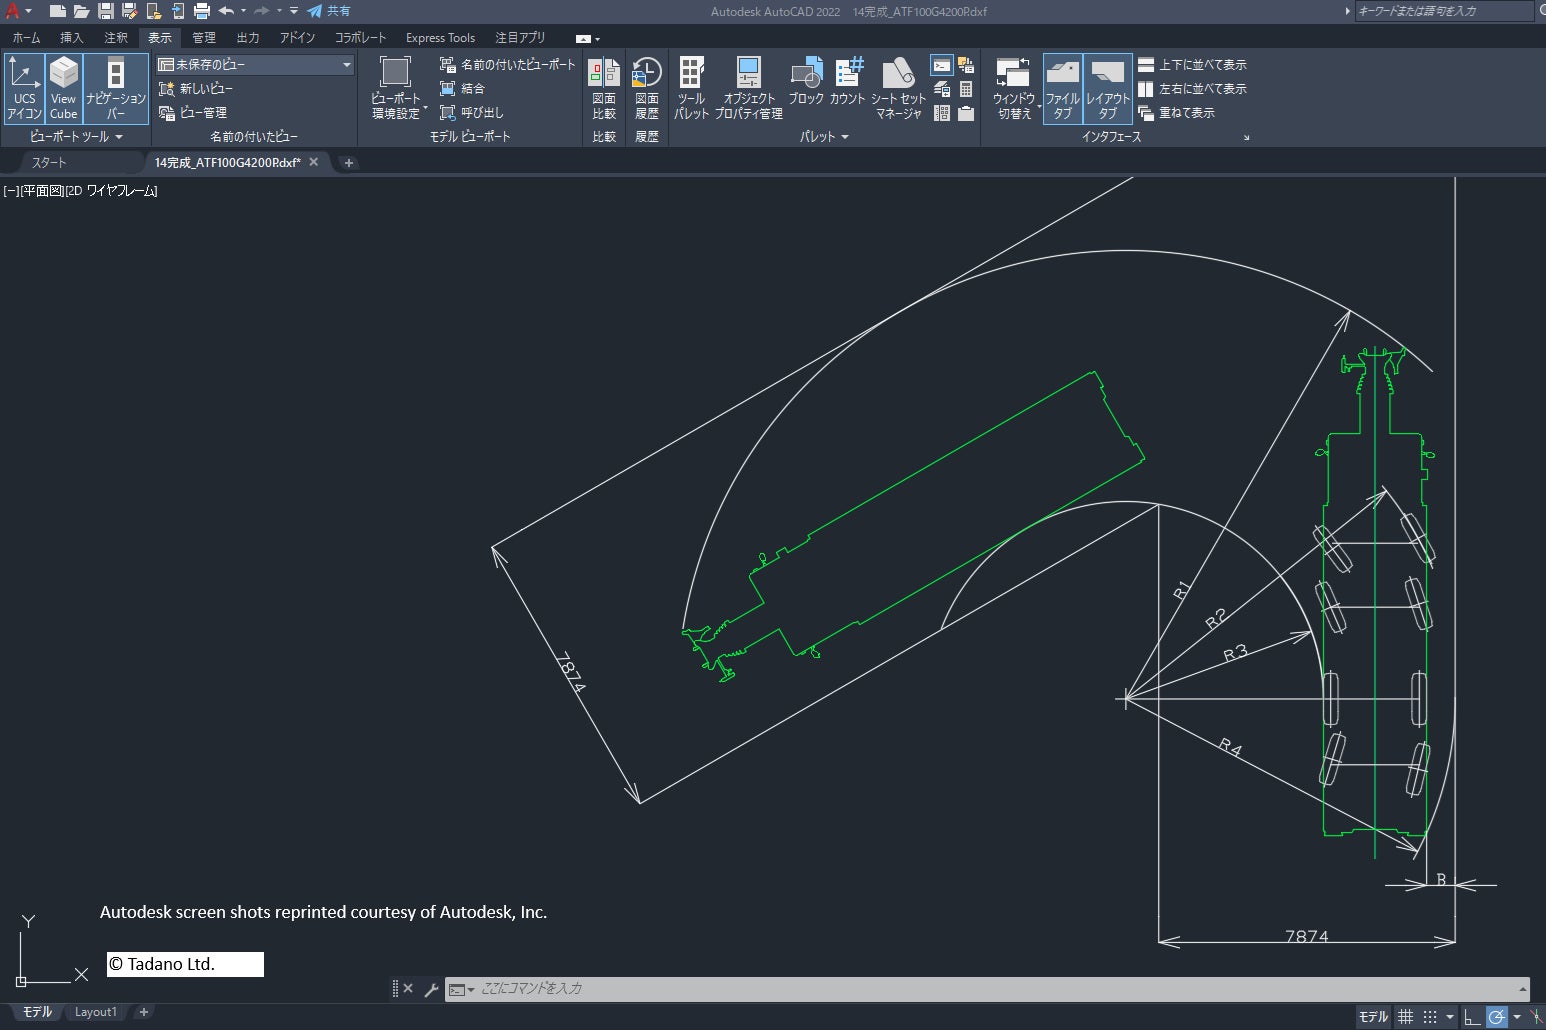Switch to the Layout1 tab
This screenshot has width=1546, height=1030.
coord(96,1012)
